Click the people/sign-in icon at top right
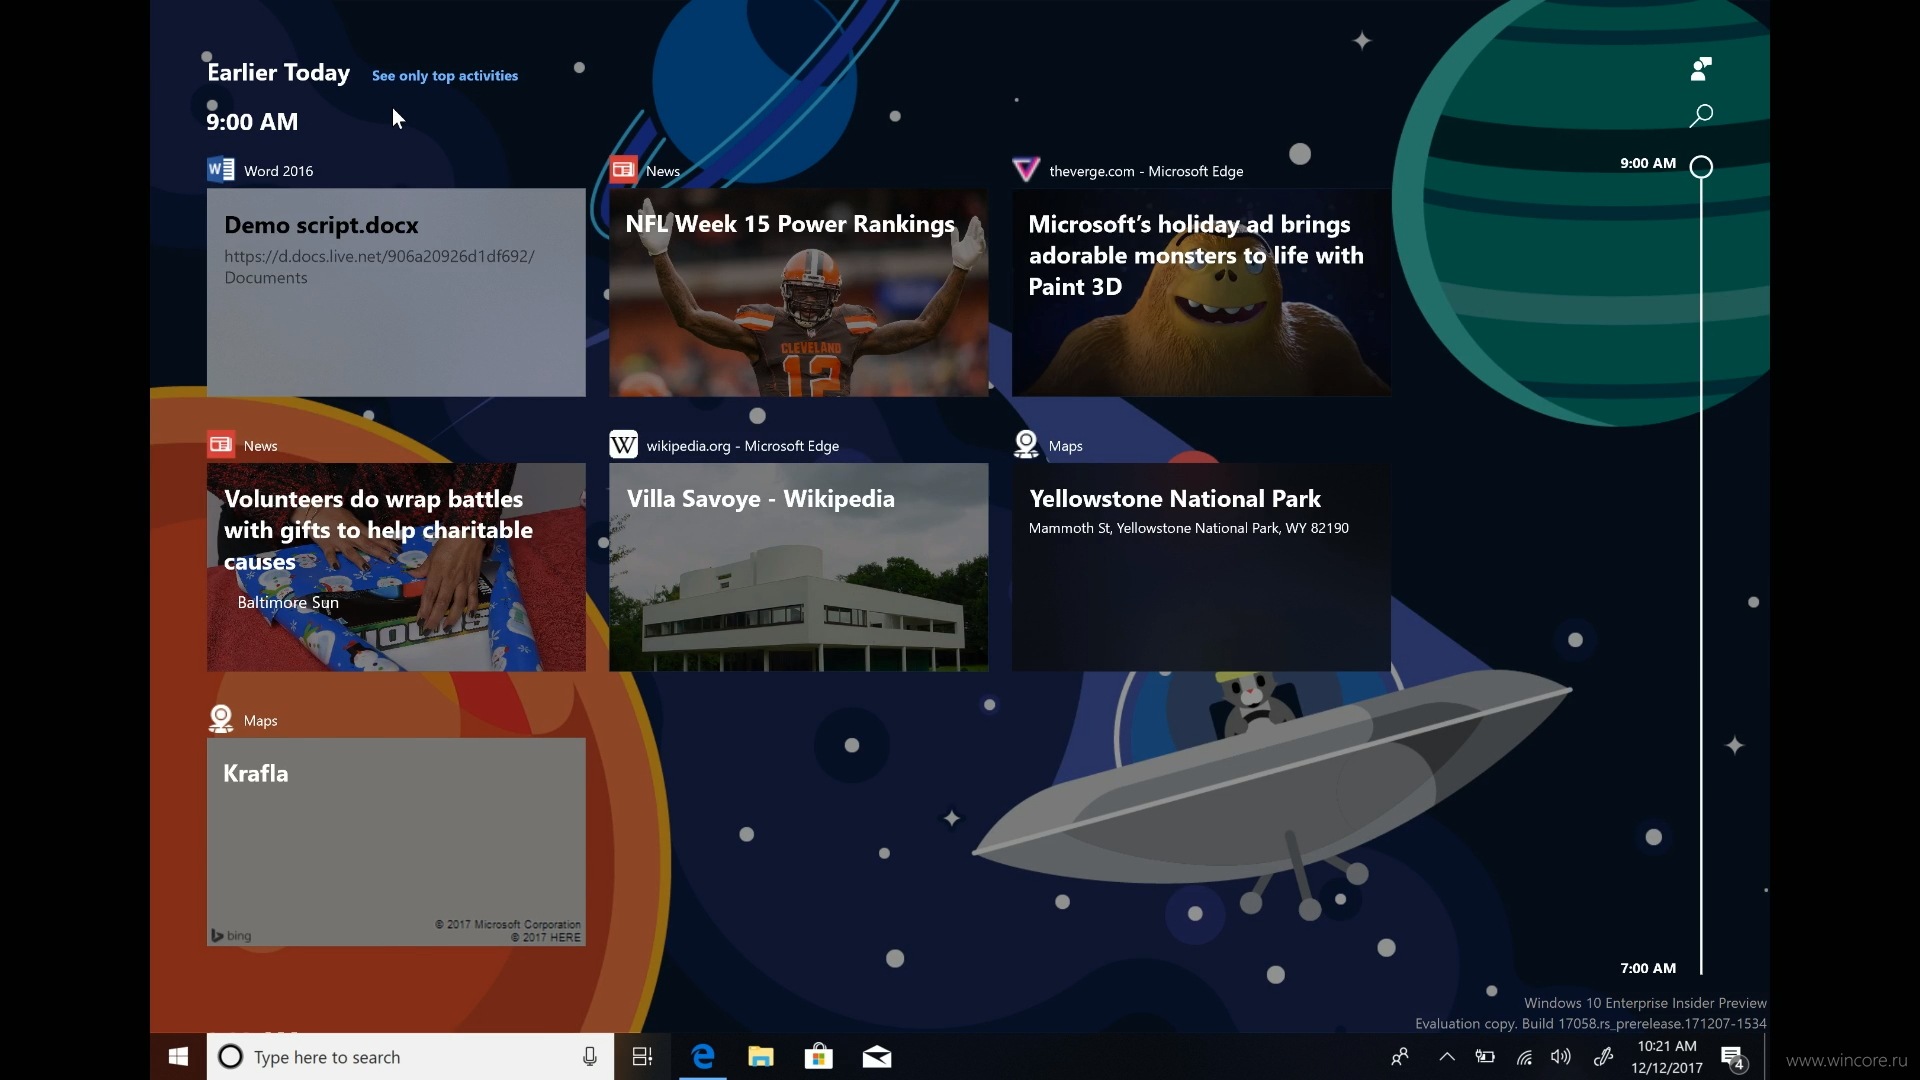Screen dimensions: 1920x1080 1701,68
